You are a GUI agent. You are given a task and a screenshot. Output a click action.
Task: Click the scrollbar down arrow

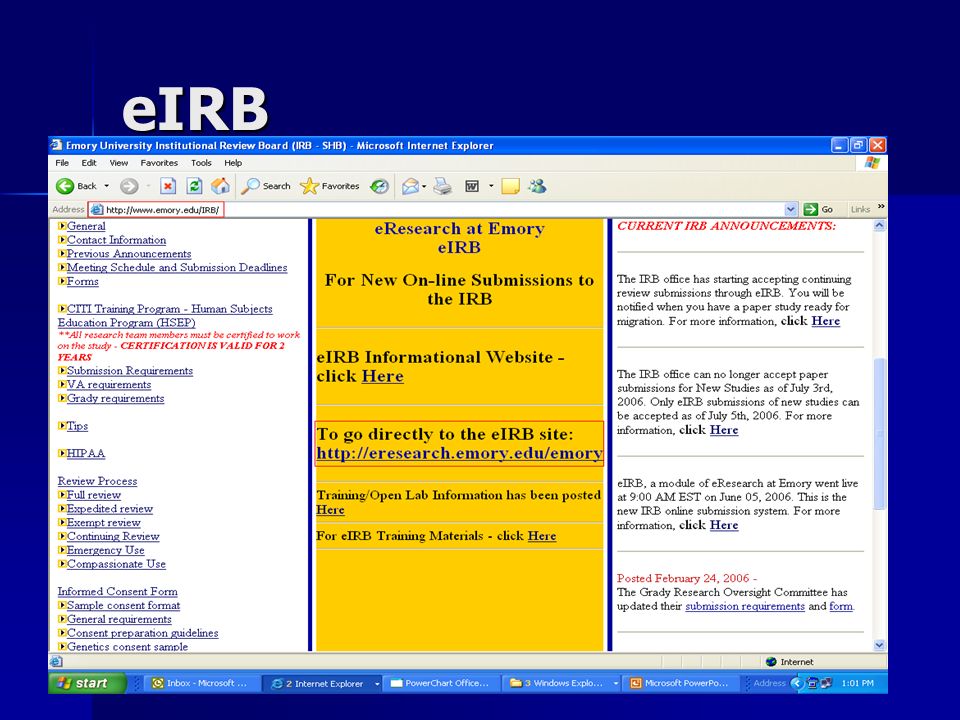[x=880, y=645]
